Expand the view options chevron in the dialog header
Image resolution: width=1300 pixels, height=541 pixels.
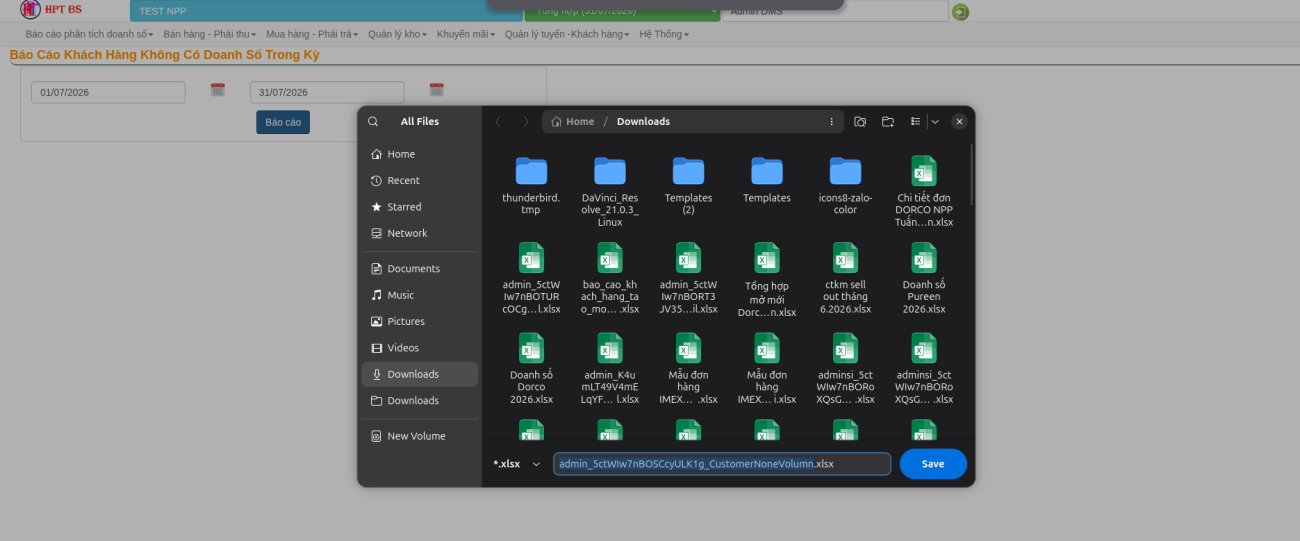[x=935, y=121]
